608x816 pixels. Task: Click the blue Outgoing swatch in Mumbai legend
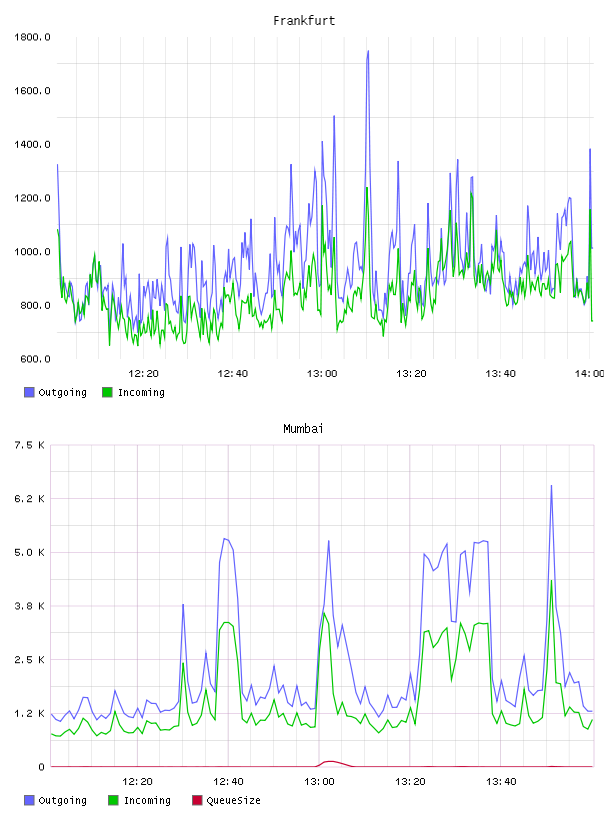click(x=29, y=800)
